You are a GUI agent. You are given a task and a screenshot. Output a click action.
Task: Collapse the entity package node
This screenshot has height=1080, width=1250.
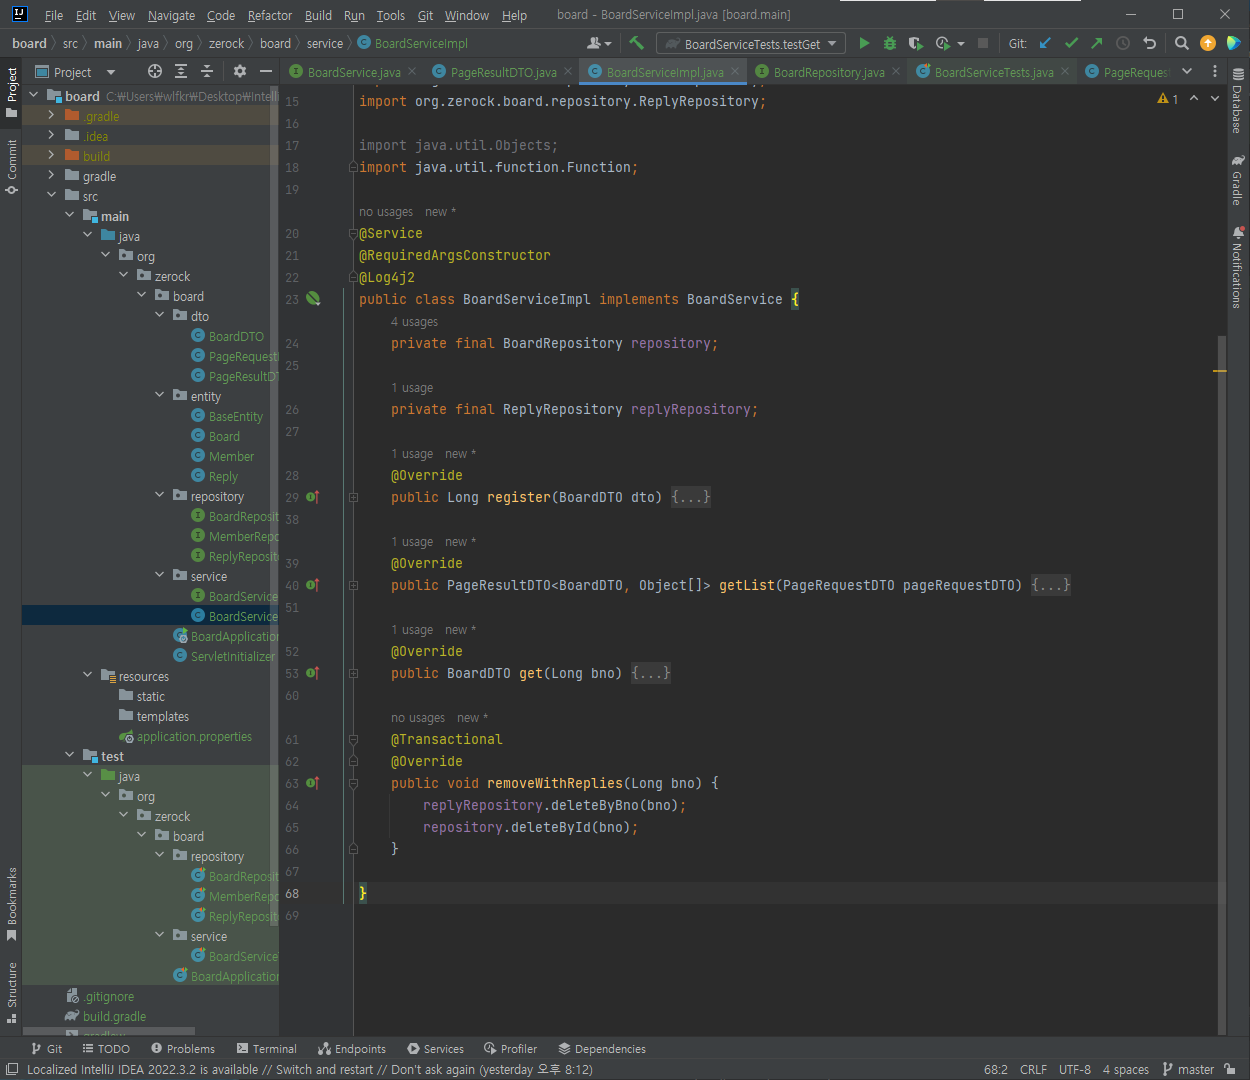tap(159, 396)
